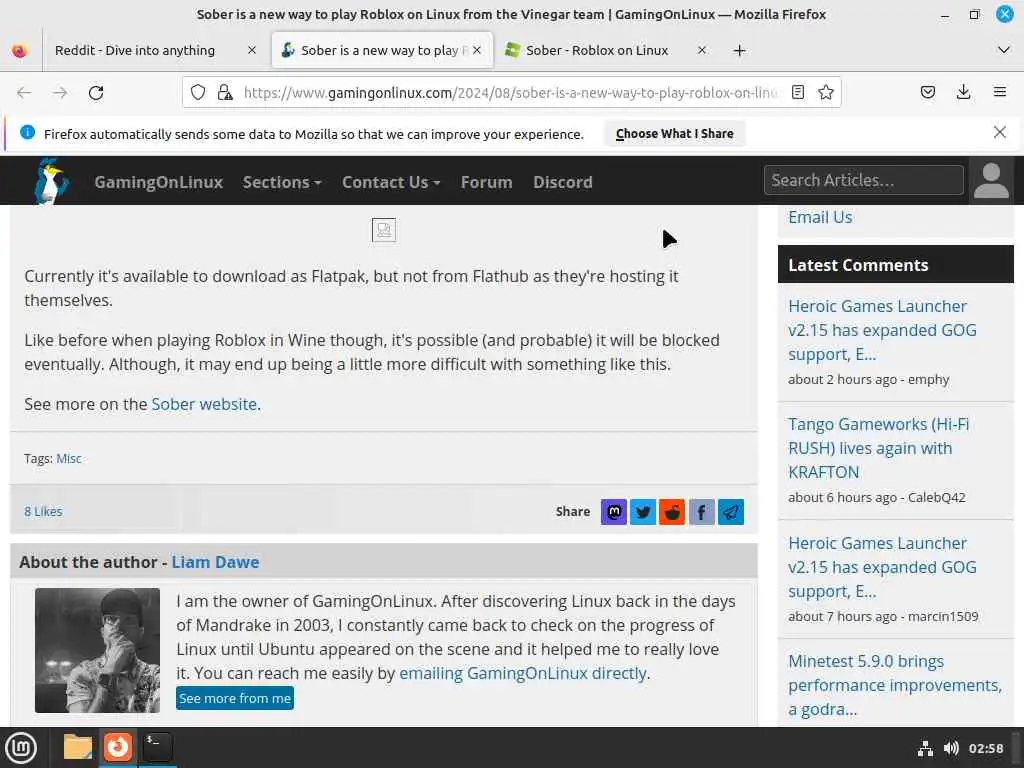Focus the Firefox URL address bar
The image size is (1024, 768).
(x=509, y=93)
